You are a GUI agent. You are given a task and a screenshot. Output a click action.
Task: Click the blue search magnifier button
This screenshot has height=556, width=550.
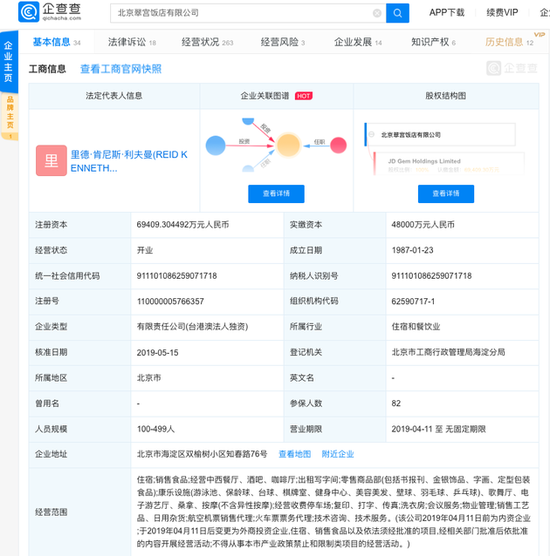(397, 13)
